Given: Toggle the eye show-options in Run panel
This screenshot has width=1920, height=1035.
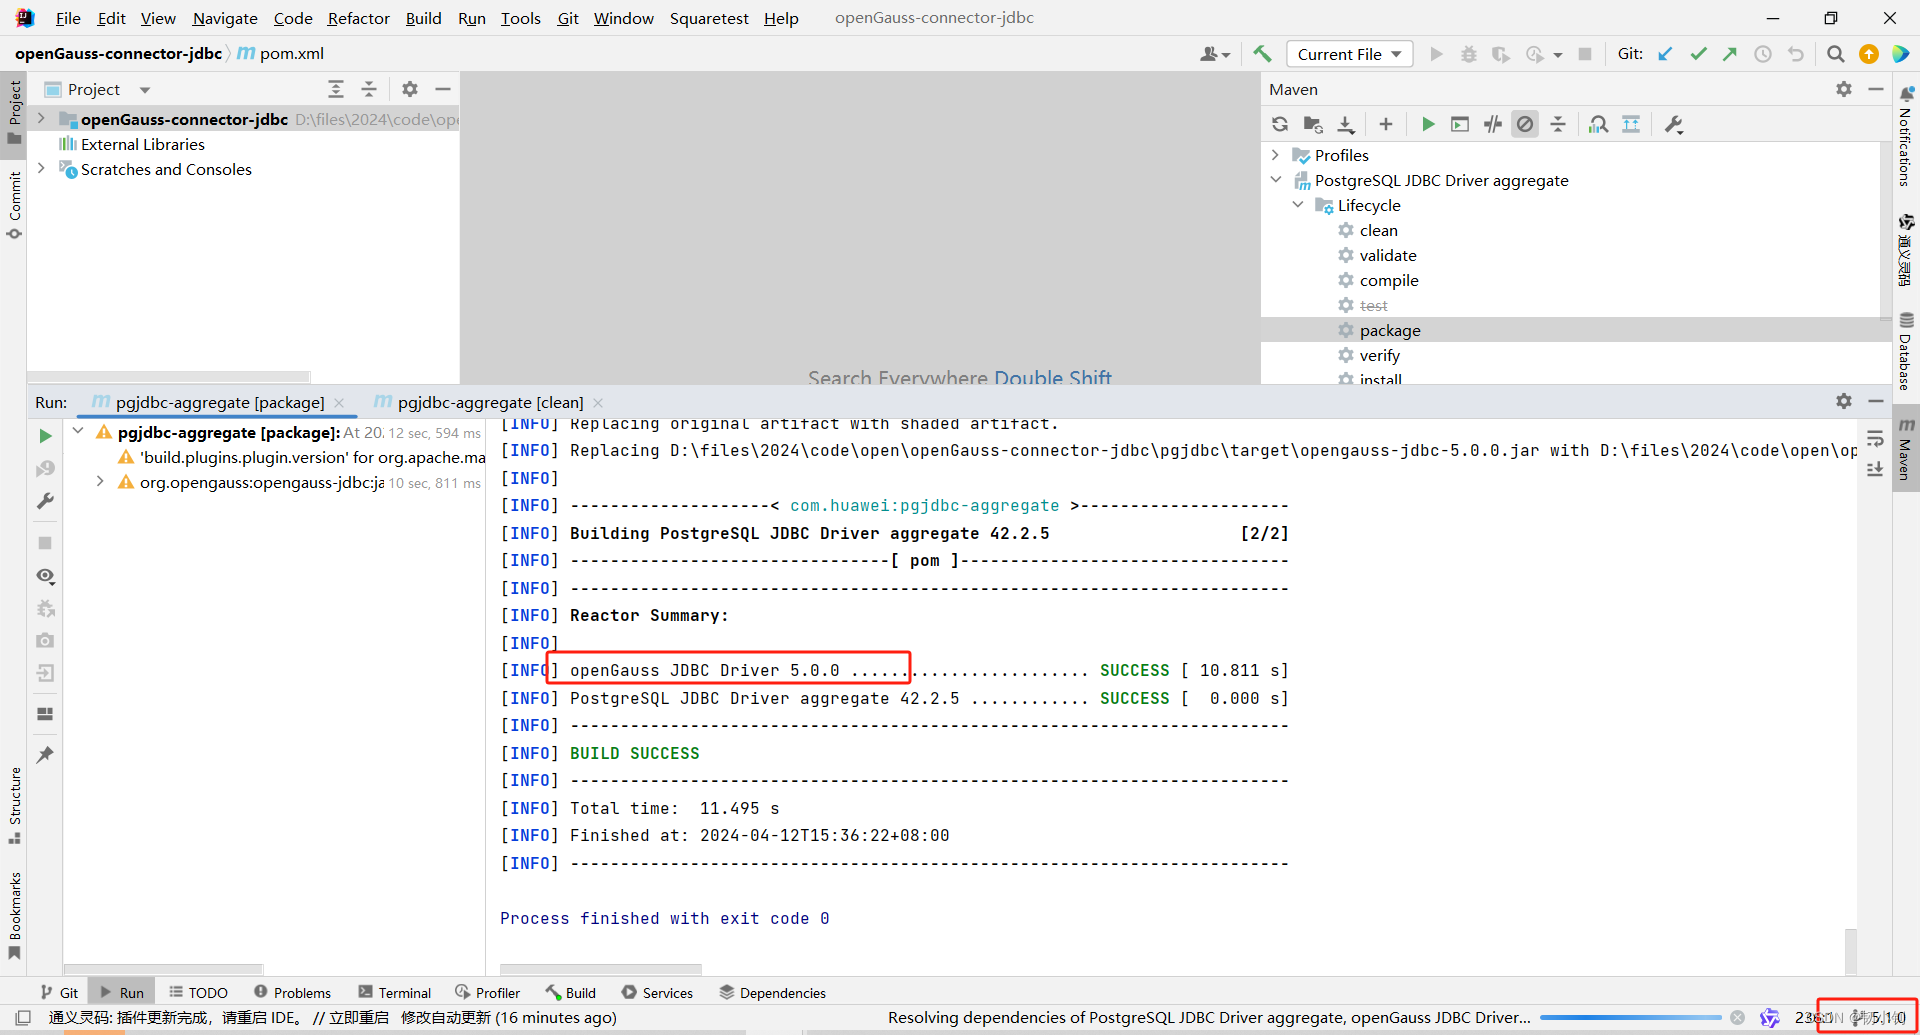Looking at the screenshot, I should coord(45,576).
